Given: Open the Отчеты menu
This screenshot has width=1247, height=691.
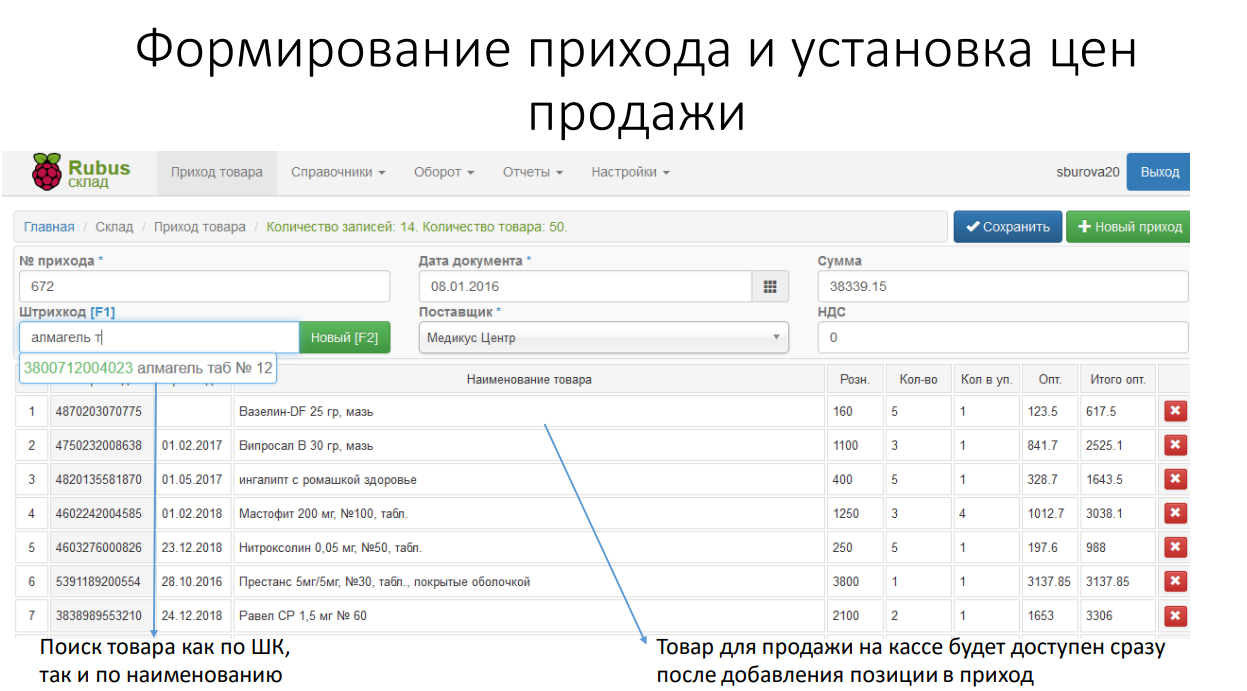Looking at the screenshot, I should [x=532, y=172].
